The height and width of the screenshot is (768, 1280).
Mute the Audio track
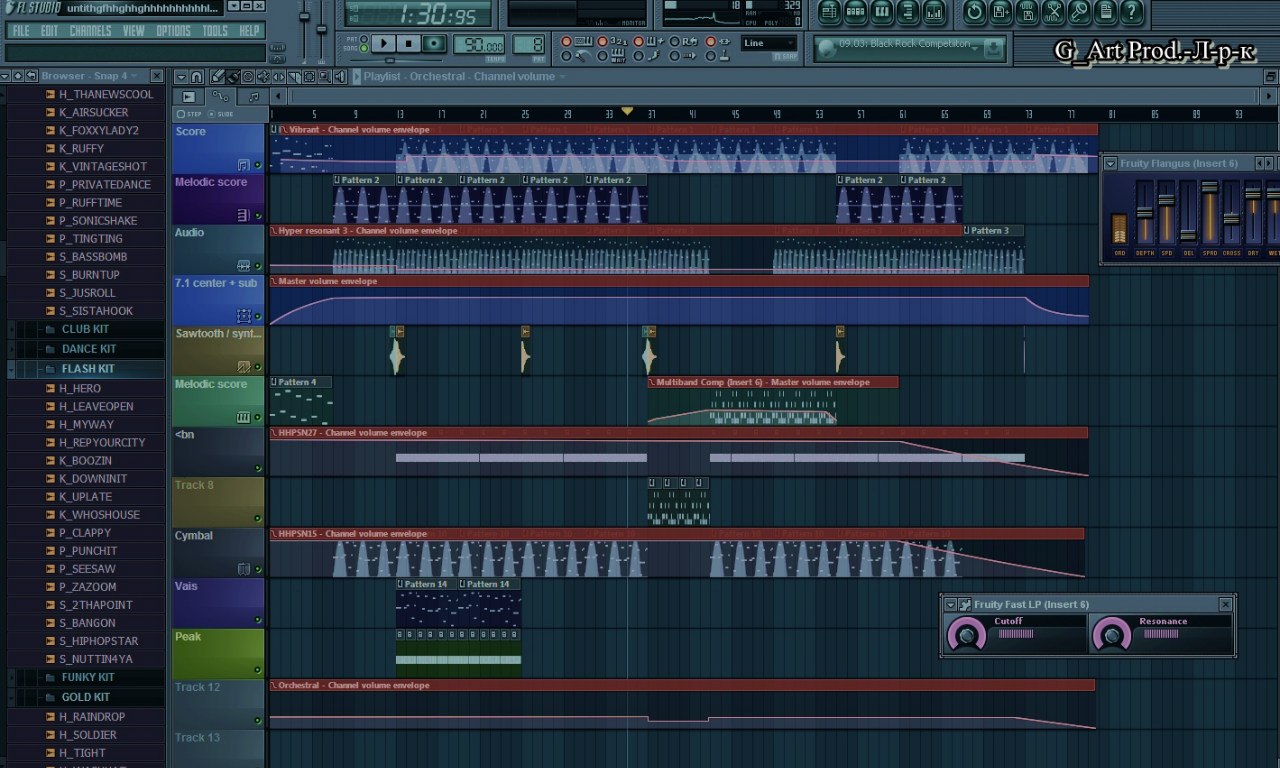click(x=258, y=267)
